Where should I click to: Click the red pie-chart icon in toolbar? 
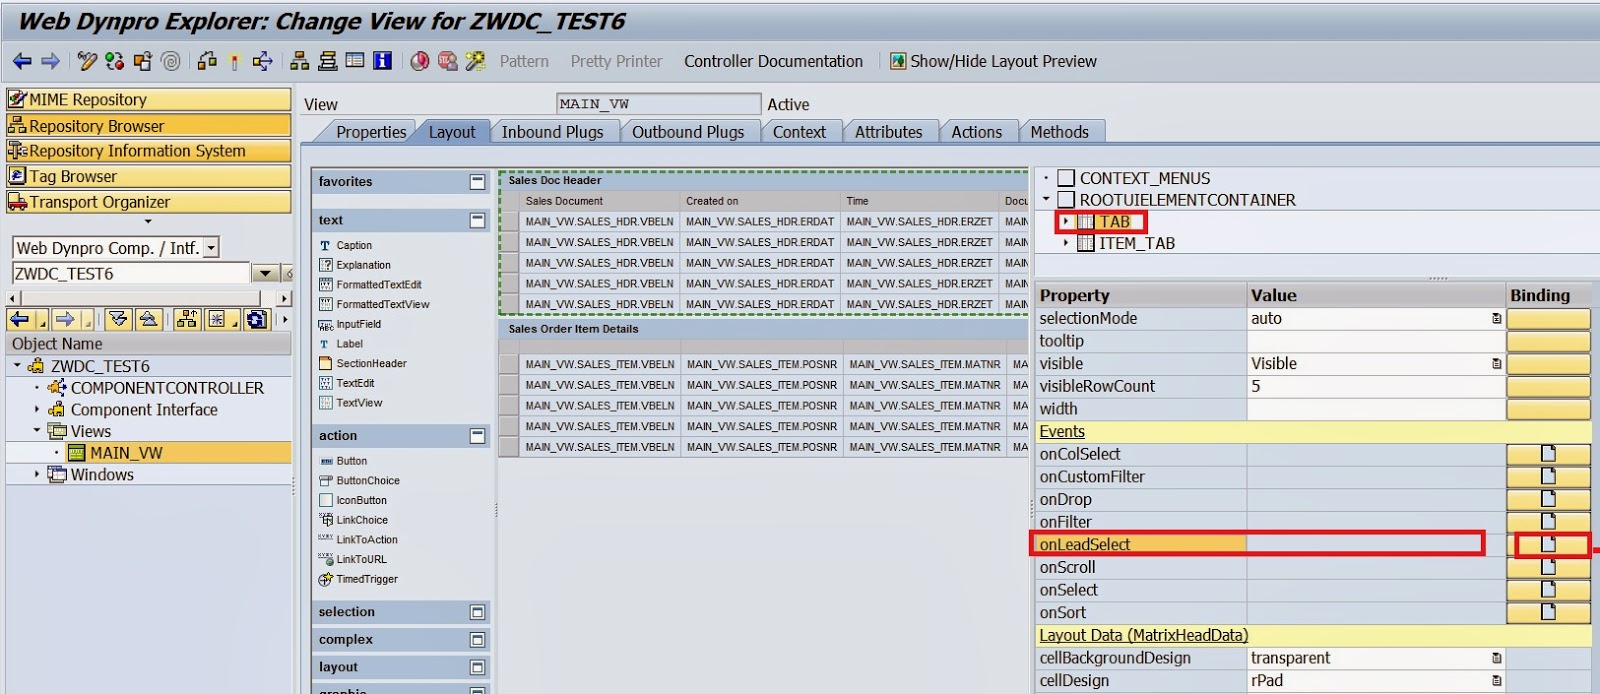tap(420, 62)
